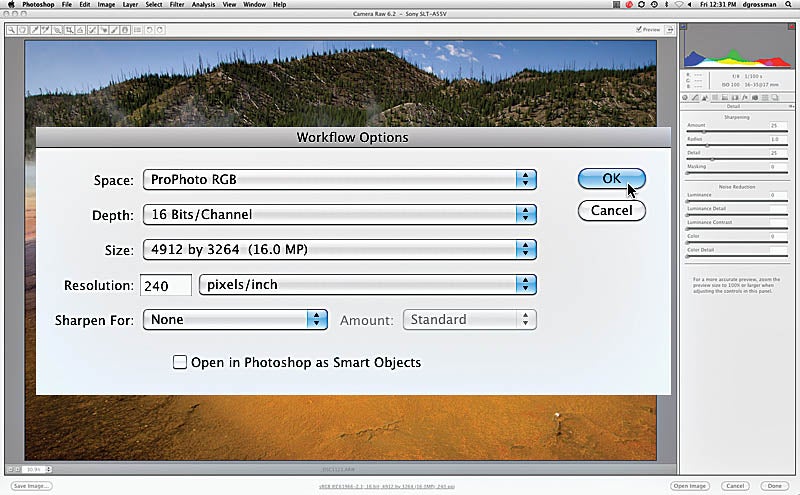Rotate image 90° counterclockwise
Viewport: 800px width, 495px height.
(x=149, y=30)
